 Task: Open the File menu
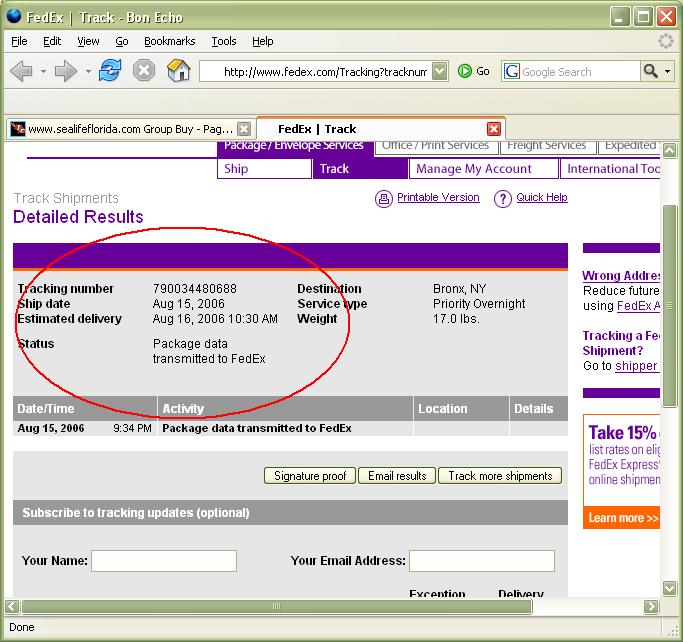coord(19,41)
